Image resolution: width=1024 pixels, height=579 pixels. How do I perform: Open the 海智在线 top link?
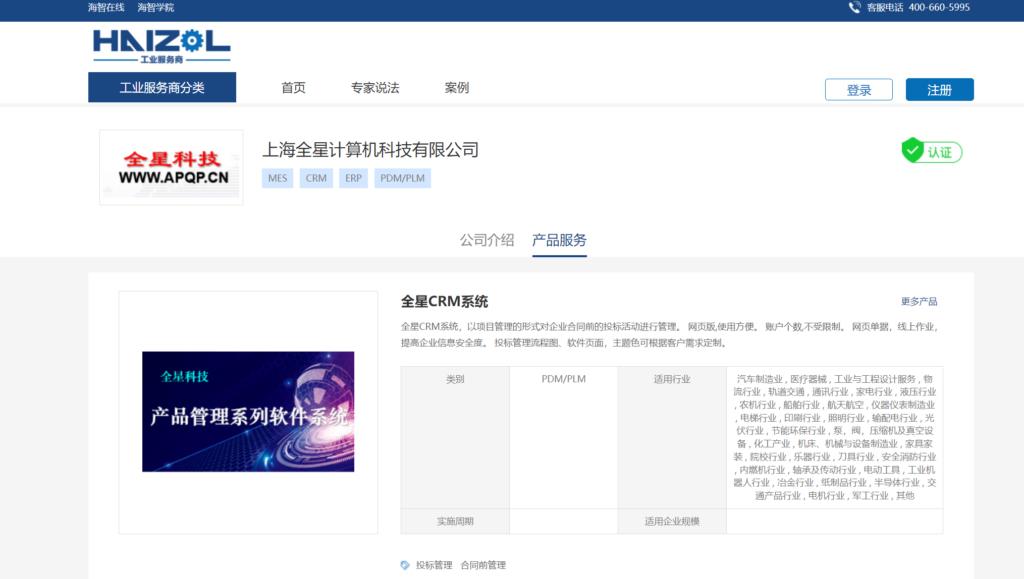tap(106, 7)
